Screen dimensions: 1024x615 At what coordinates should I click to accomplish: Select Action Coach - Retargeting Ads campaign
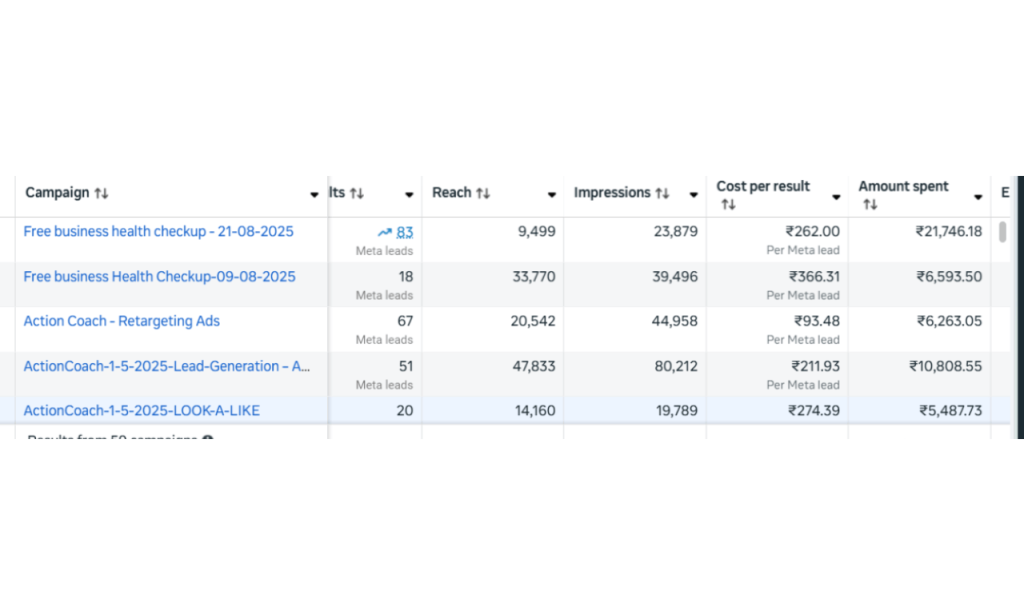[x=121, y=321]
